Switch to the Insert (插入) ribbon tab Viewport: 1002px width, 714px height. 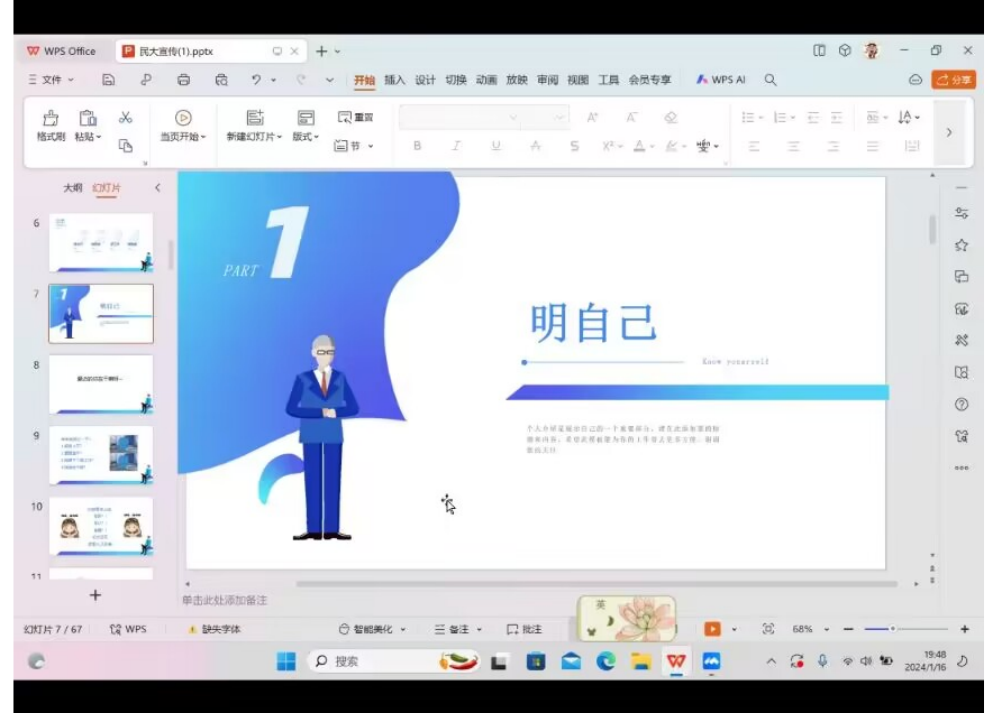395,80
